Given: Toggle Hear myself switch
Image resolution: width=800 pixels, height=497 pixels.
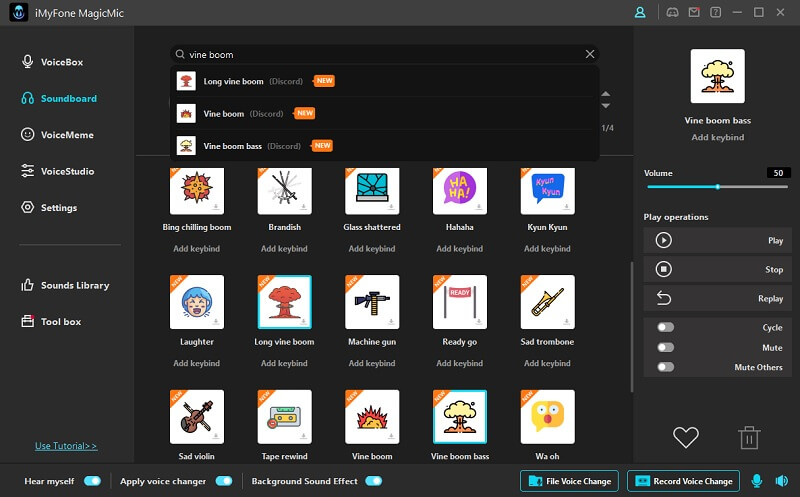Looking at the screenshot, I should pyautogui.click(x=92, y=481).
